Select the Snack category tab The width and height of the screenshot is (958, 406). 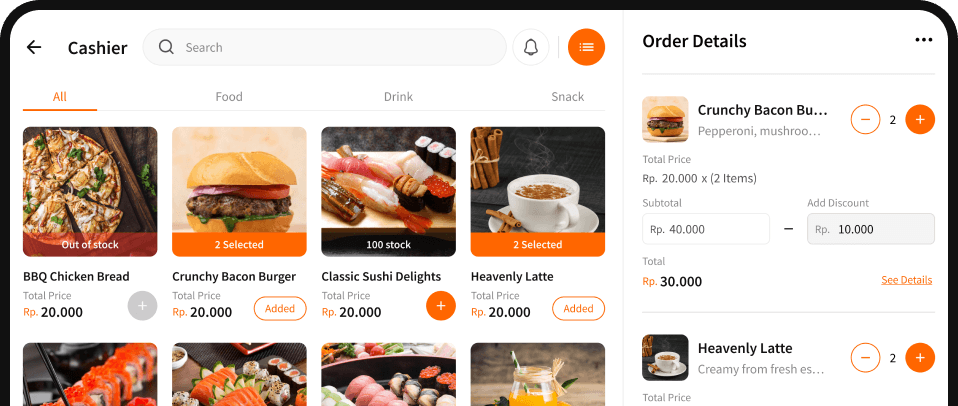click(x=568, y=96)
